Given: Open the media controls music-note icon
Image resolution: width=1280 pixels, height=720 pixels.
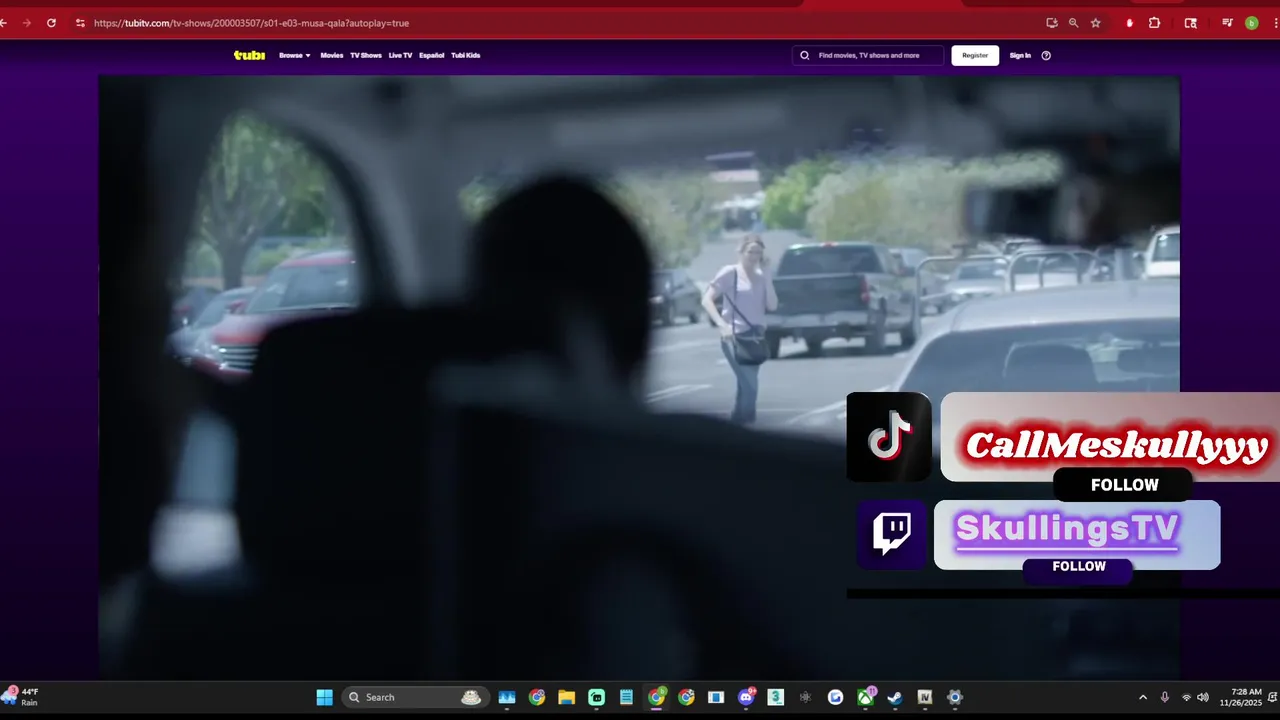Looking at the screenshot, I should [1227, 23].
